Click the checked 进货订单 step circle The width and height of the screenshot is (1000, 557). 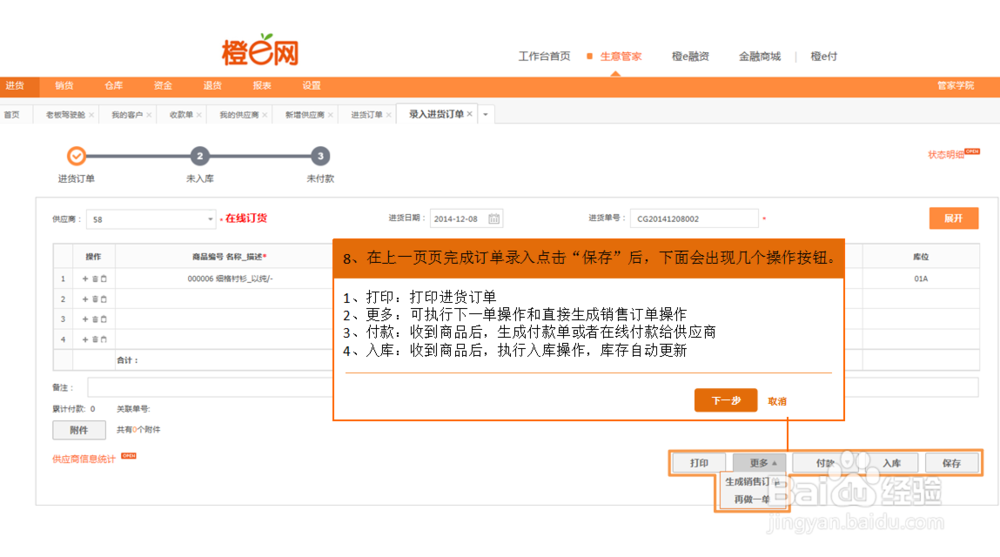coord(77,156)
